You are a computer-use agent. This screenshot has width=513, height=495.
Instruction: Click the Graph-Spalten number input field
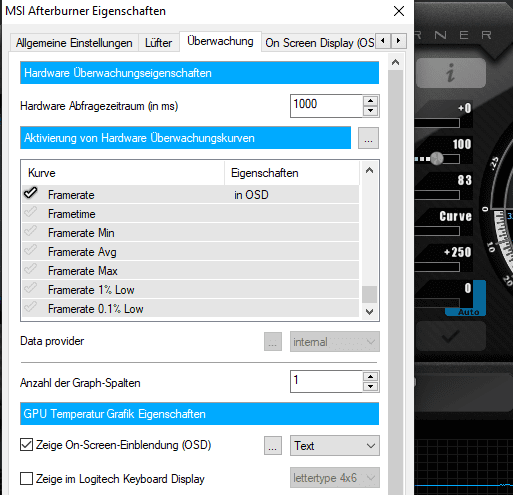pos(326,382)
